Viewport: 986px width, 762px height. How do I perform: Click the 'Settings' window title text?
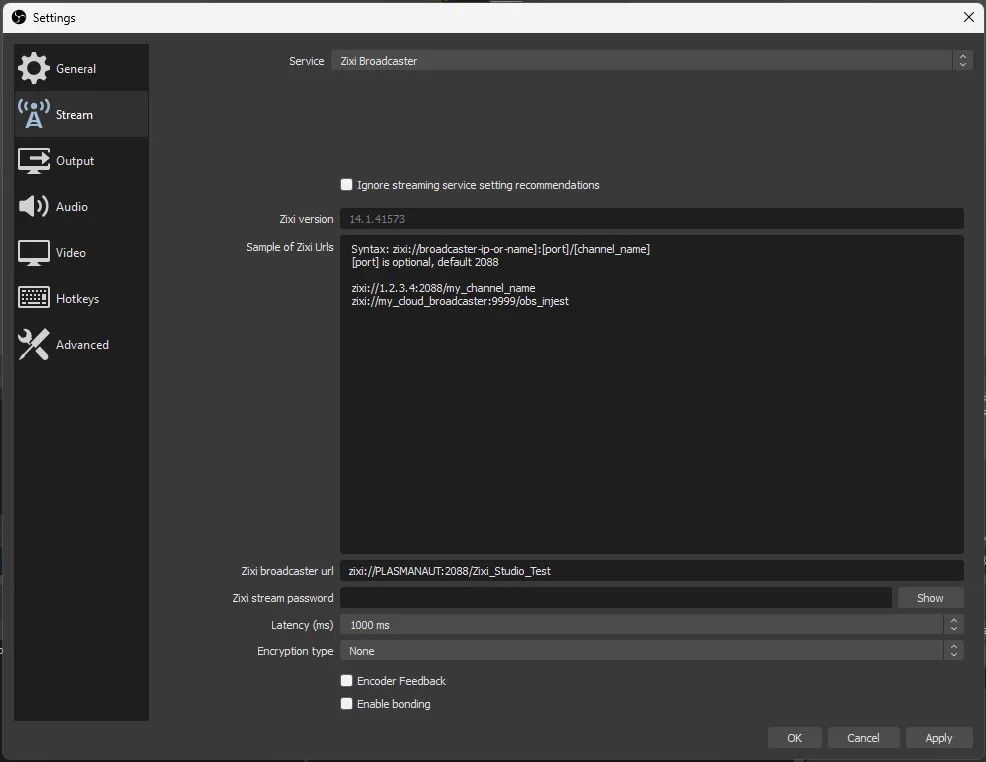click(x=54, y=18)
